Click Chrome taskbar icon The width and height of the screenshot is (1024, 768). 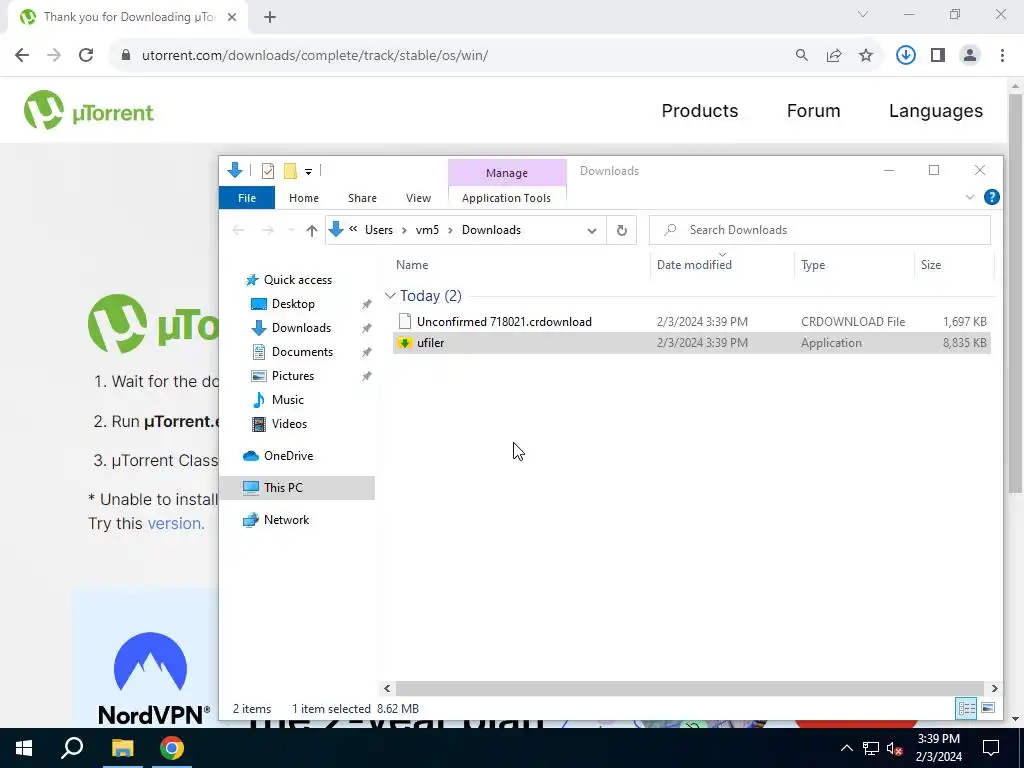click(172, 748)
